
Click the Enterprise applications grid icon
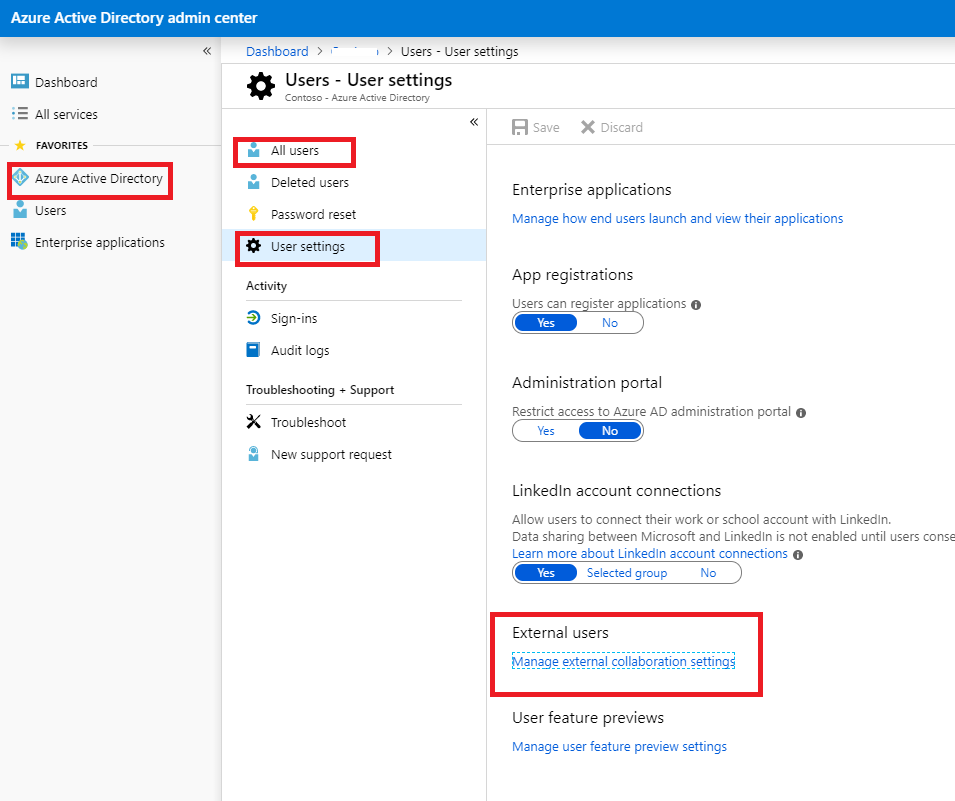19,241
